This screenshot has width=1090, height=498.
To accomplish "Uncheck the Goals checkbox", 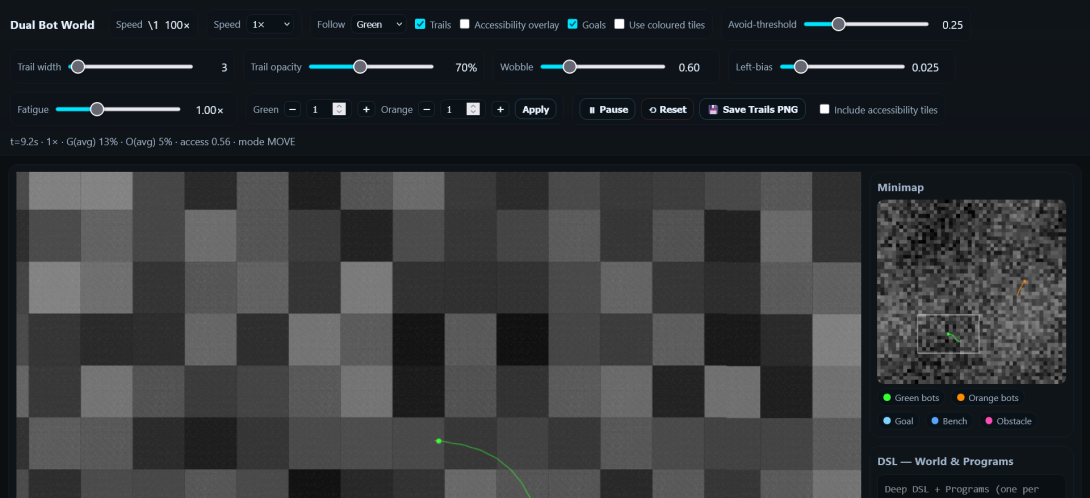I will point(573,24).
